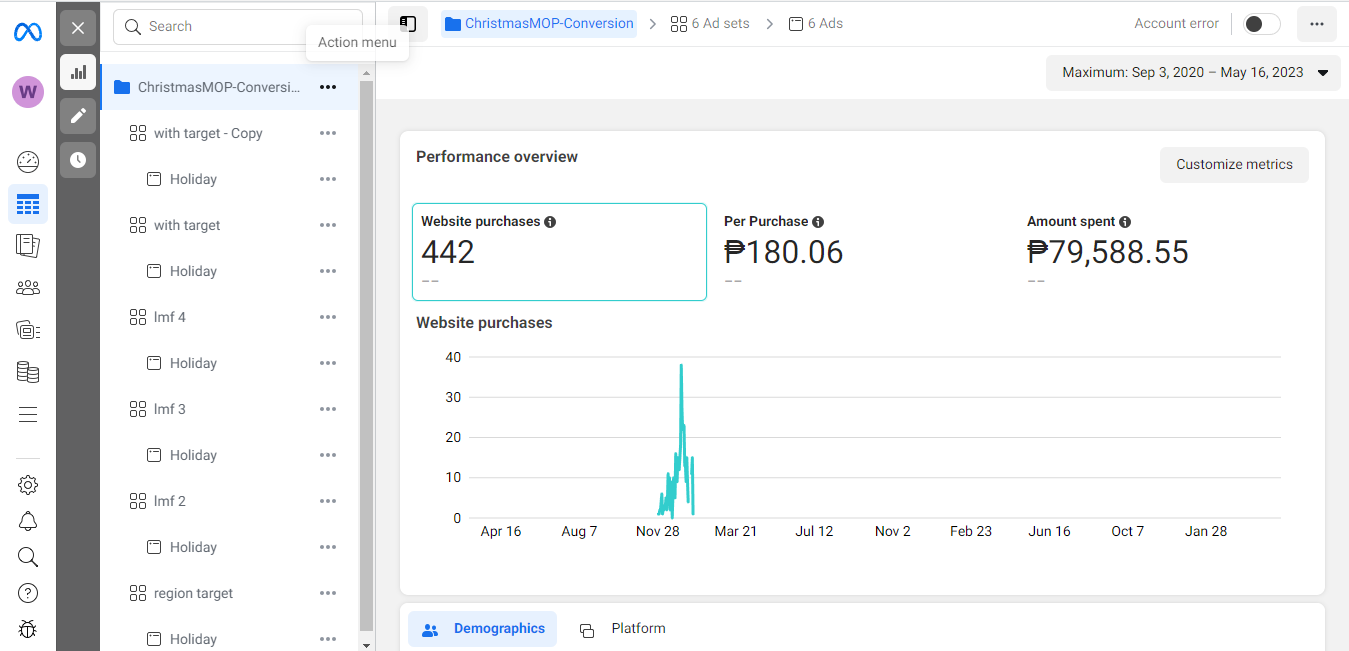
Task: Open action menu for ChristmasMOP-Conversion campaign
Action: tap(328, 87)
